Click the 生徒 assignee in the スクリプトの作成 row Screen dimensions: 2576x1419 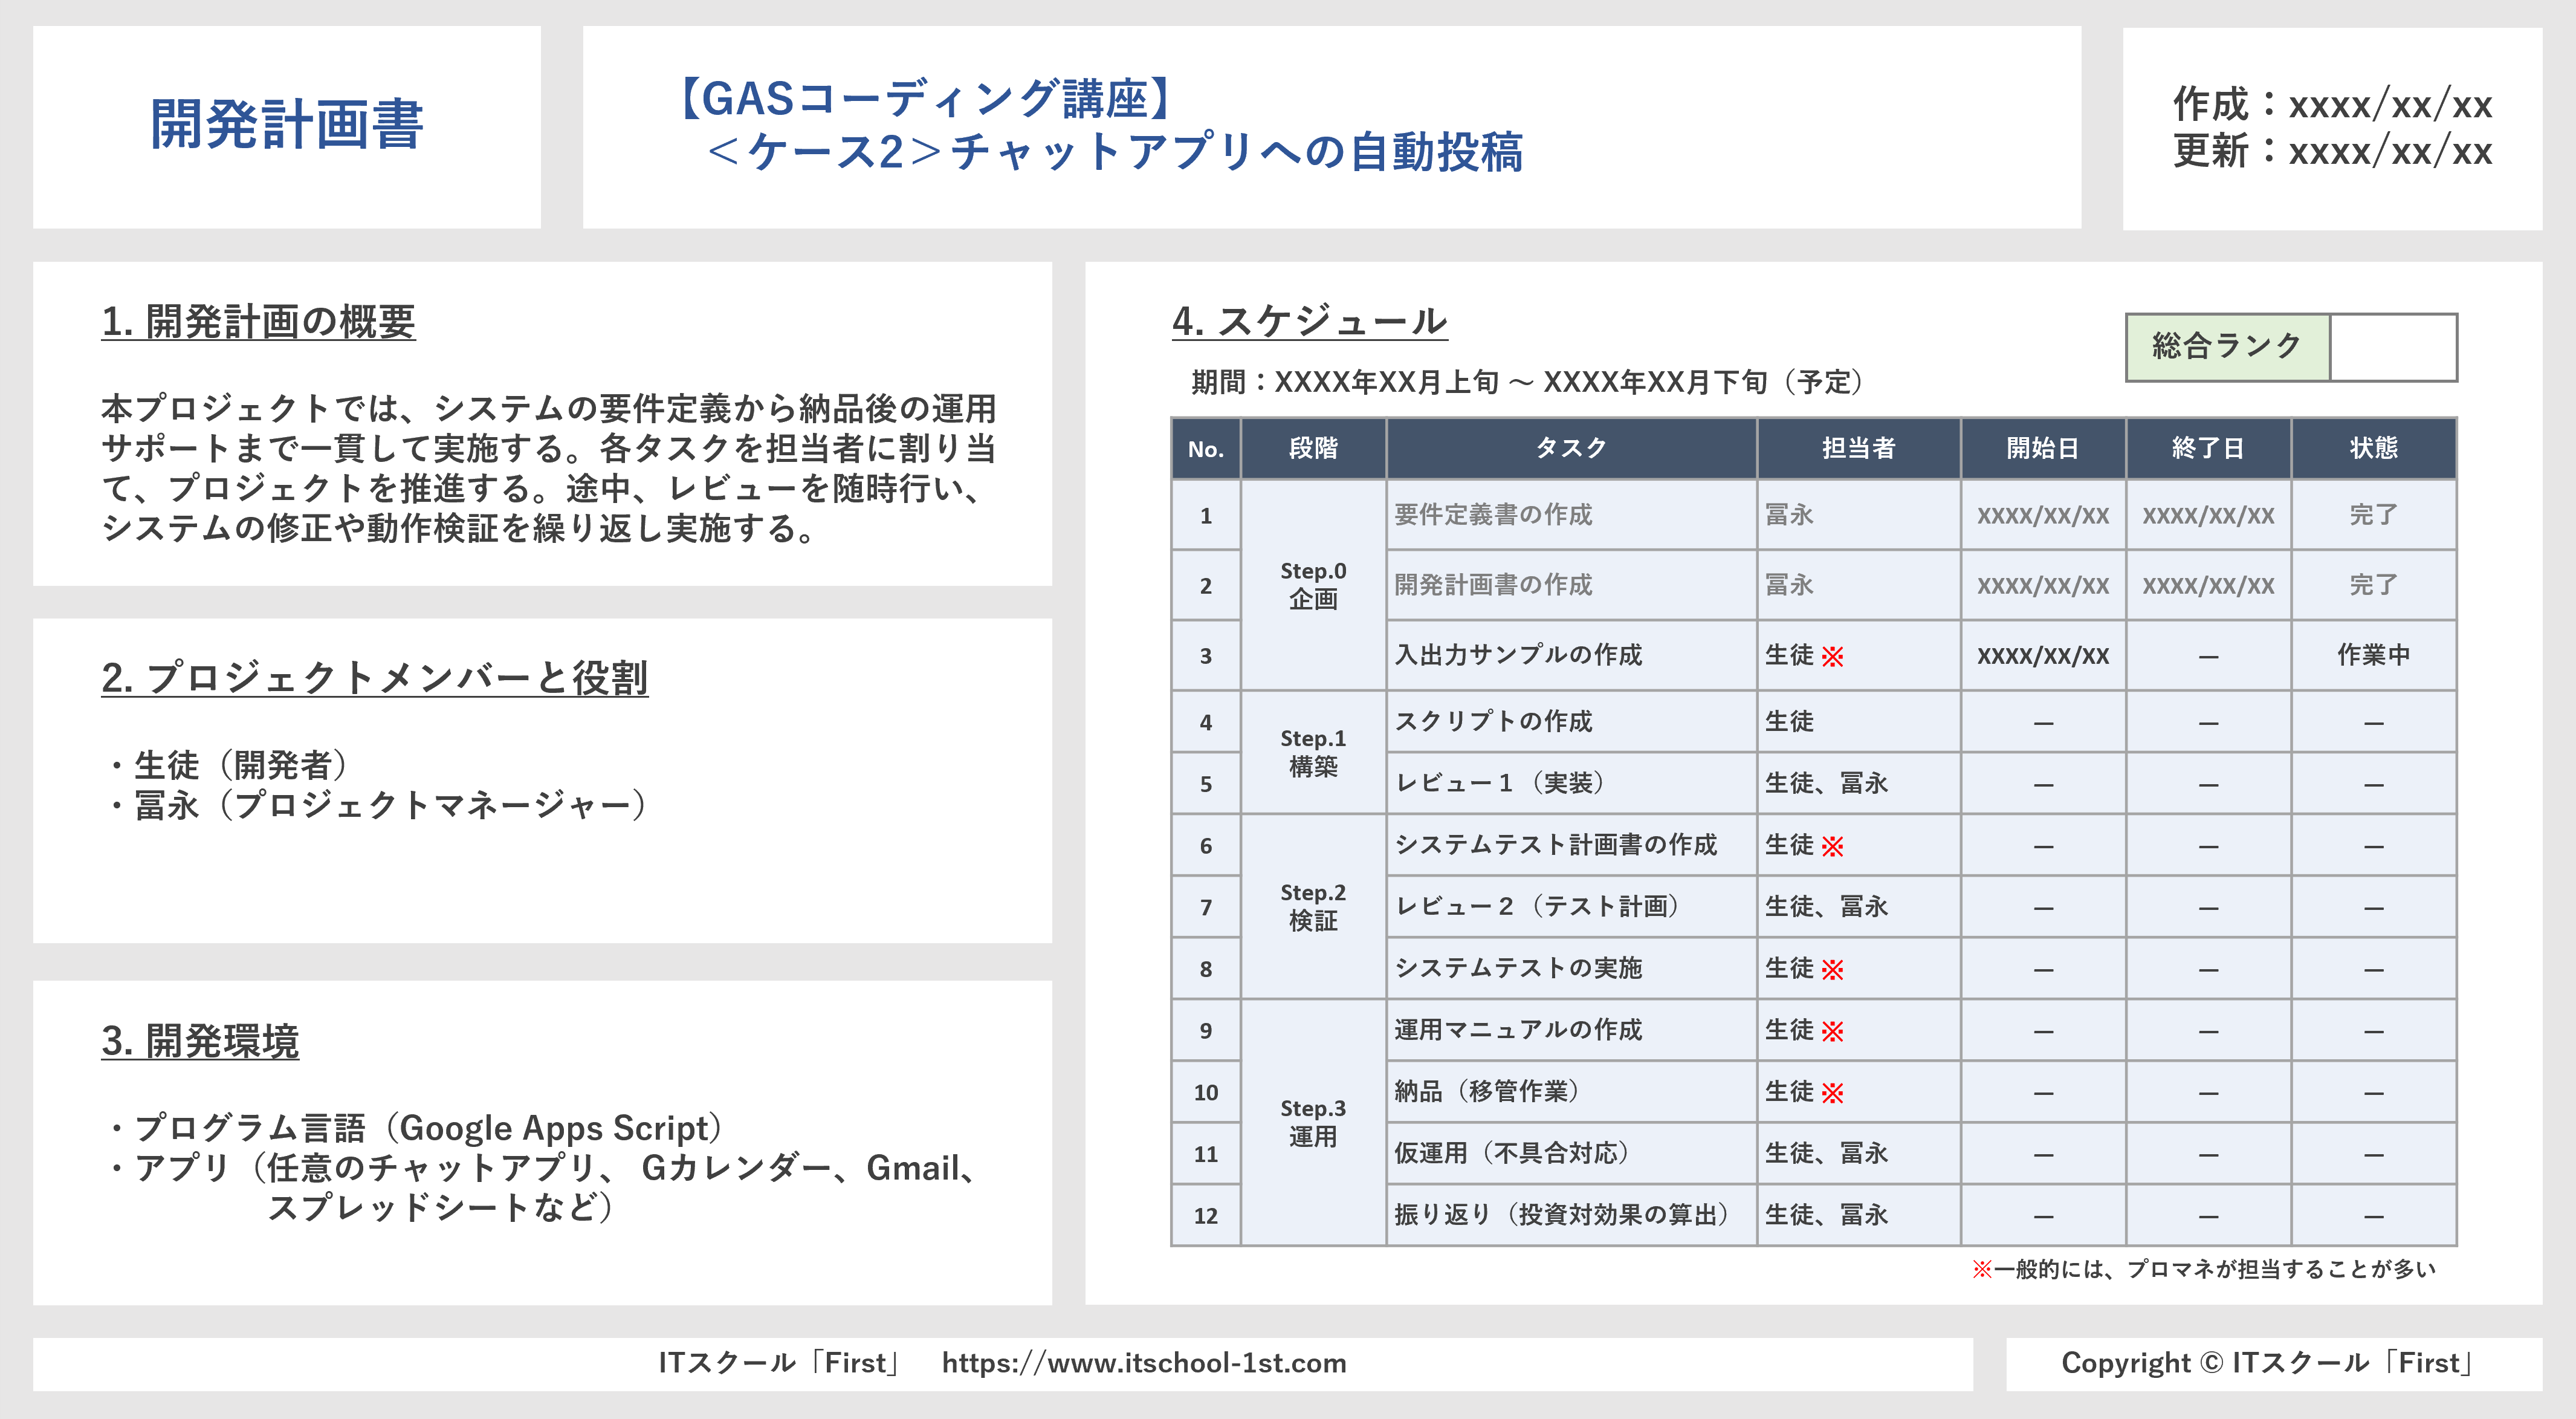coord(1789,722)
